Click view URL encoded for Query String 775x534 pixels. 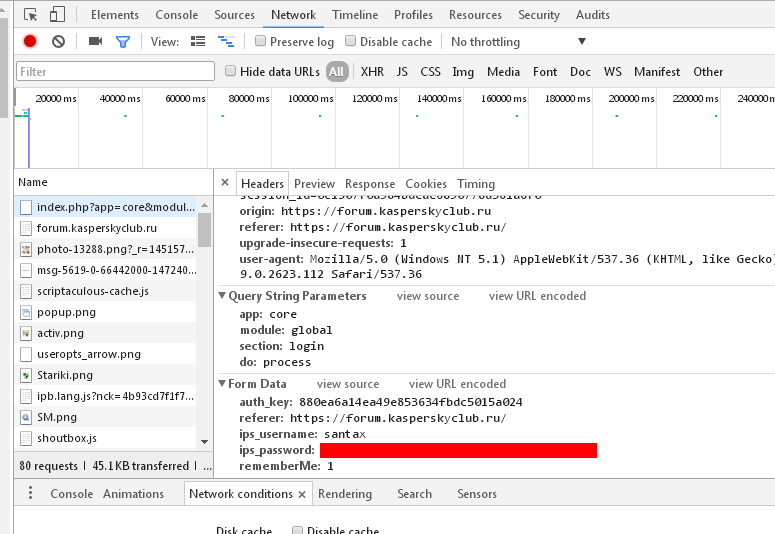pyautogui.click(x=537, y=296)
